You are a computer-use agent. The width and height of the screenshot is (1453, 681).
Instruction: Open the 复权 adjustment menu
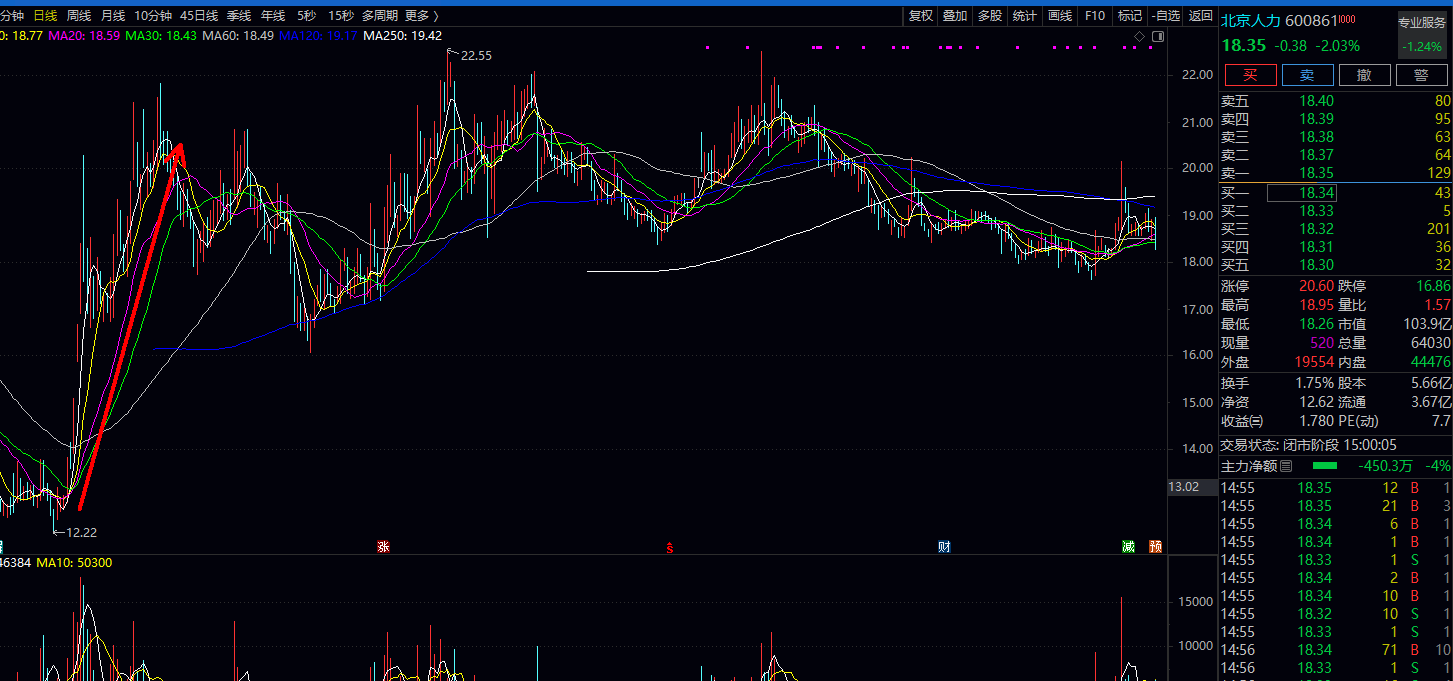(x=921, y=16)
